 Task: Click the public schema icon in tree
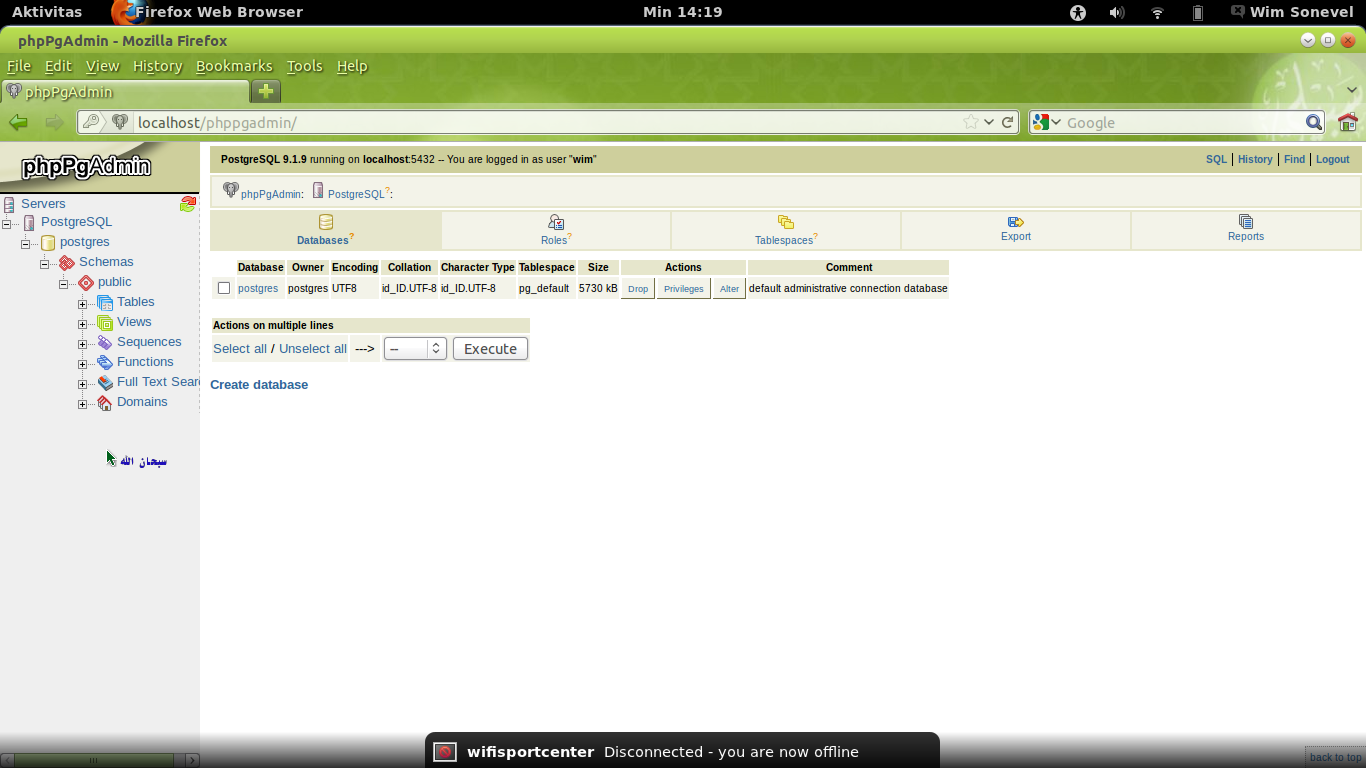coord(86,282)
